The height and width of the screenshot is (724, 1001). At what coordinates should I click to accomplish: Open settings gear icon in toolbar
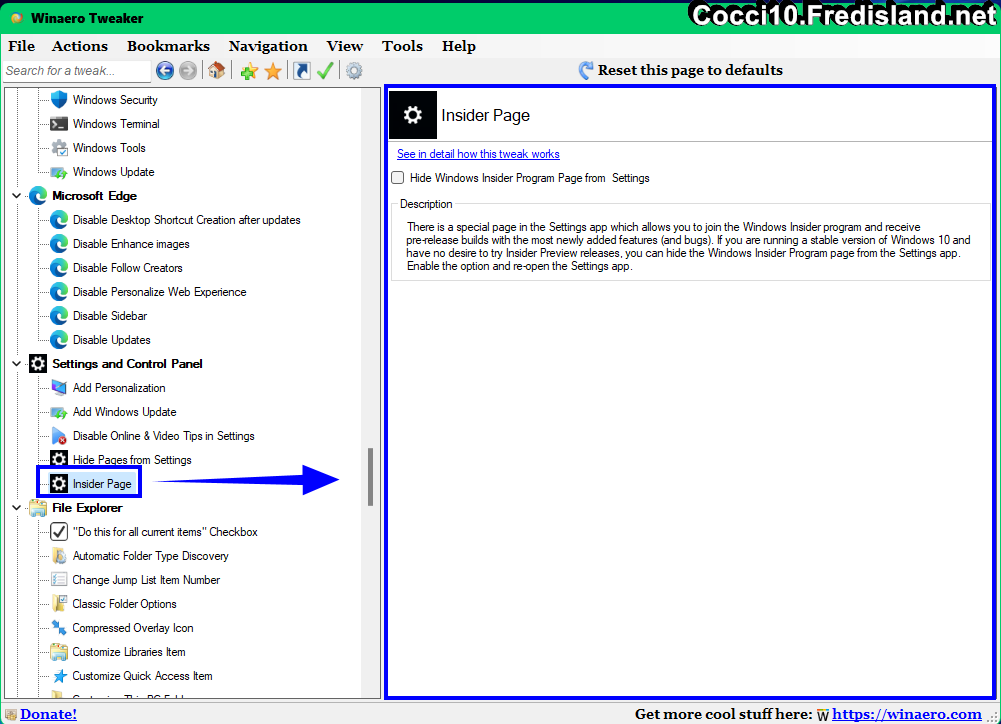354,70
